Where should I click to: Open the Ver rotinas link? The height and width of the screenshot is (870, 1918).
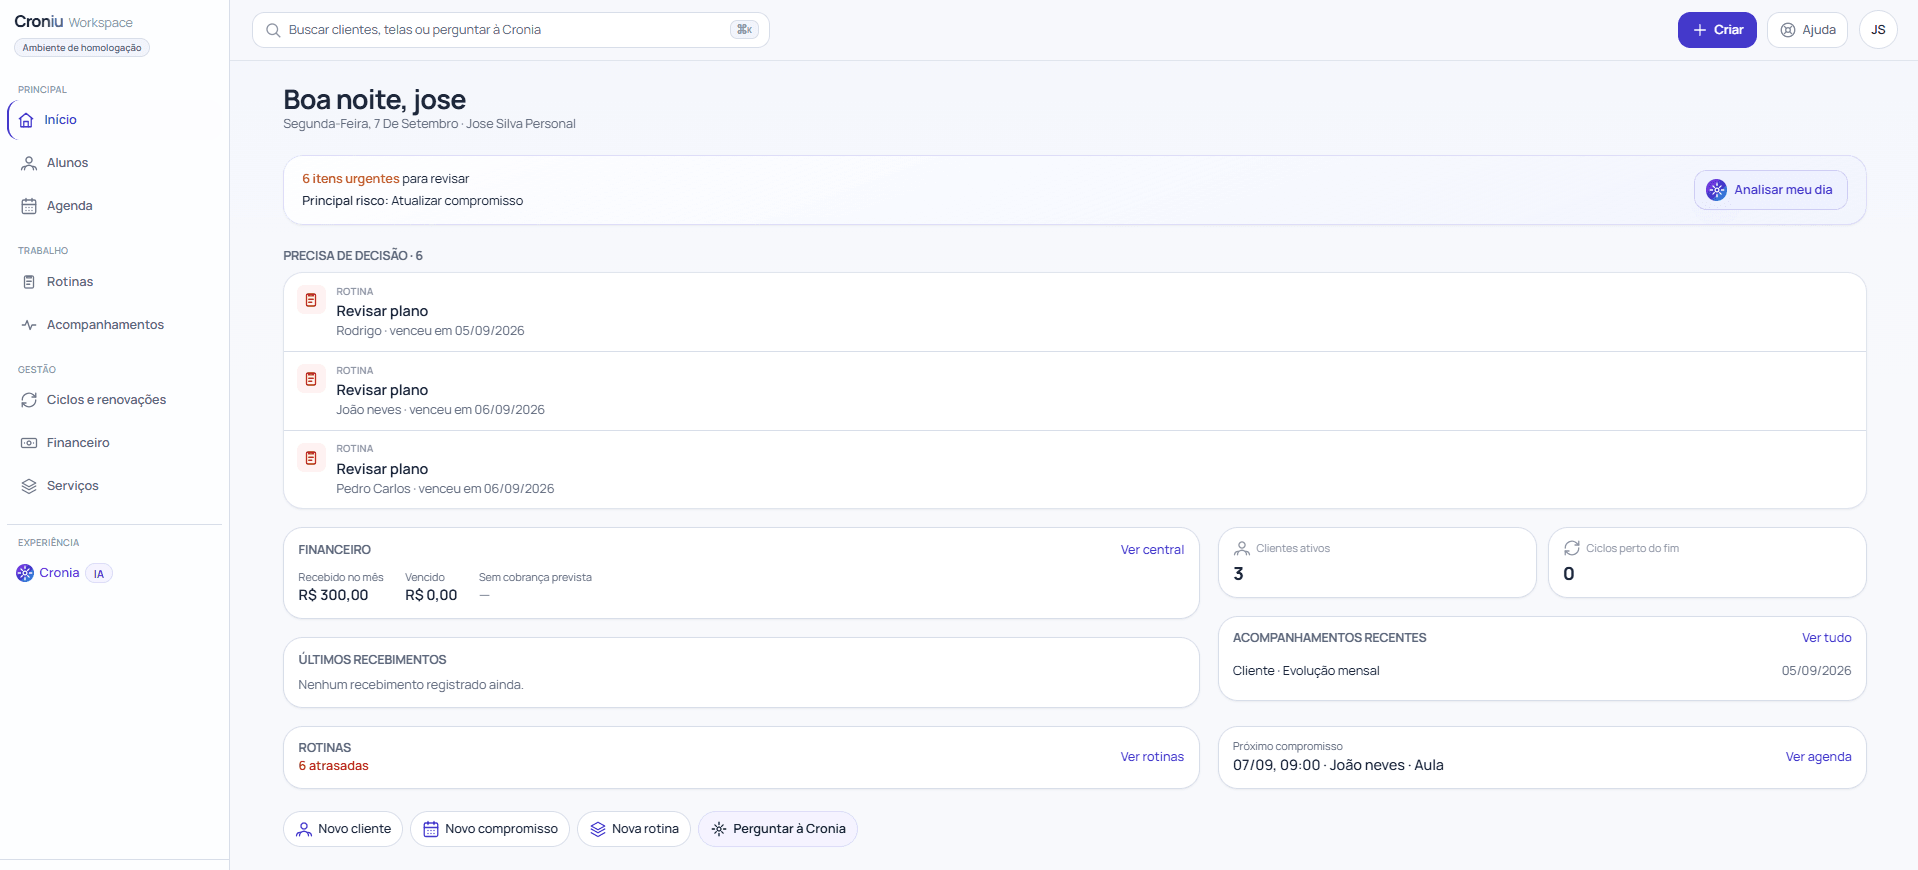1152,757
